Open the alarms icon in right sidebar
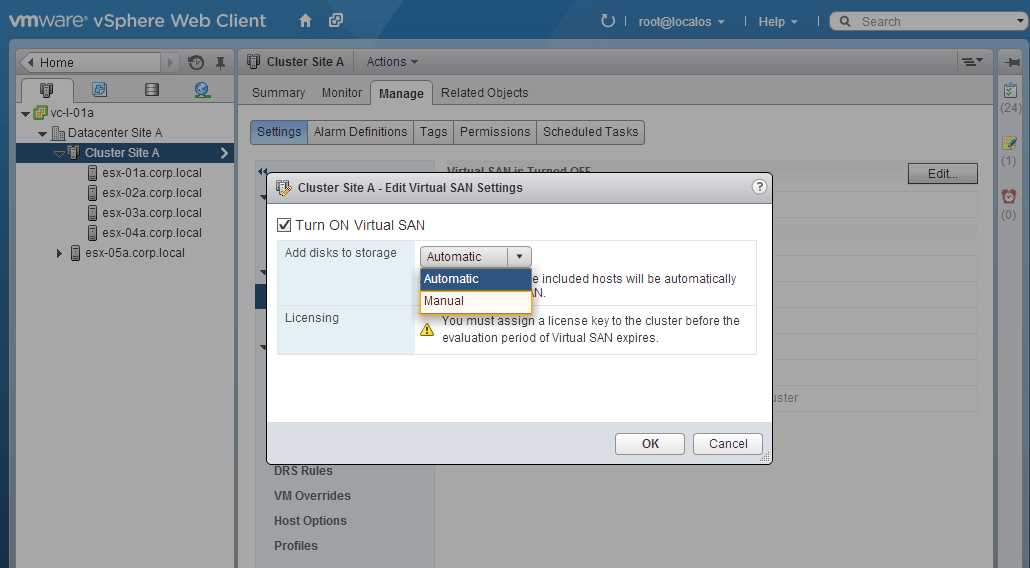 1009,196
